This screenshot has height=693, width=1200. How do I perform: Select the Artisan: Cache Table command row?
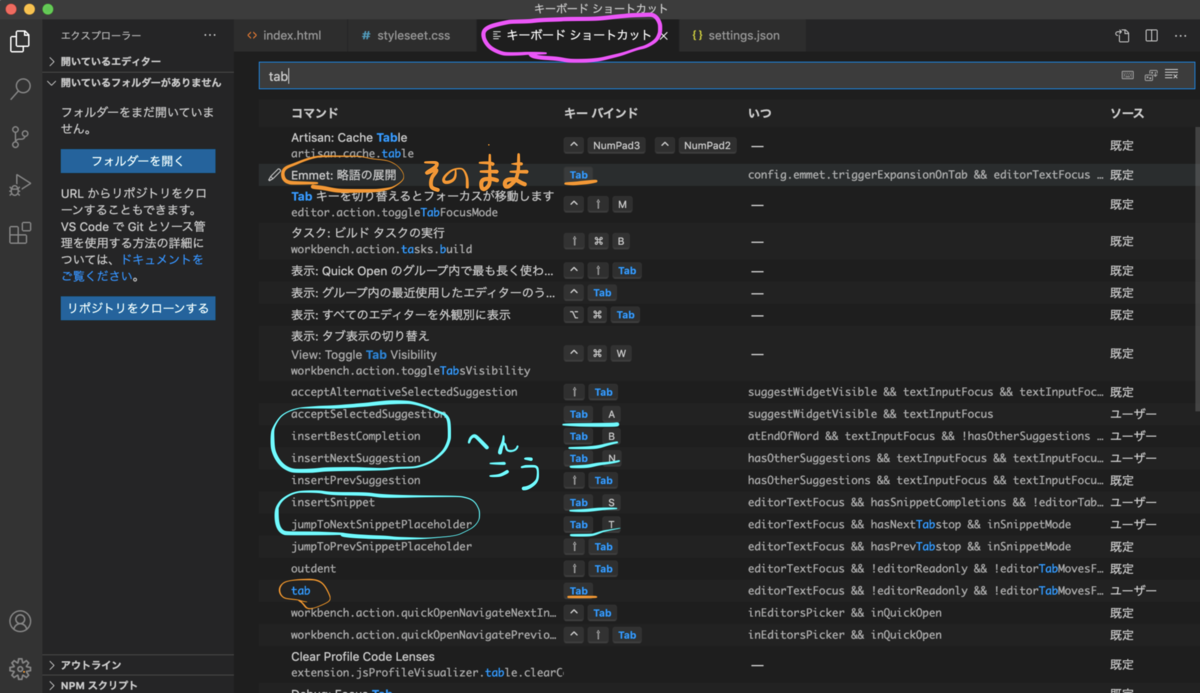click(725, 145)
